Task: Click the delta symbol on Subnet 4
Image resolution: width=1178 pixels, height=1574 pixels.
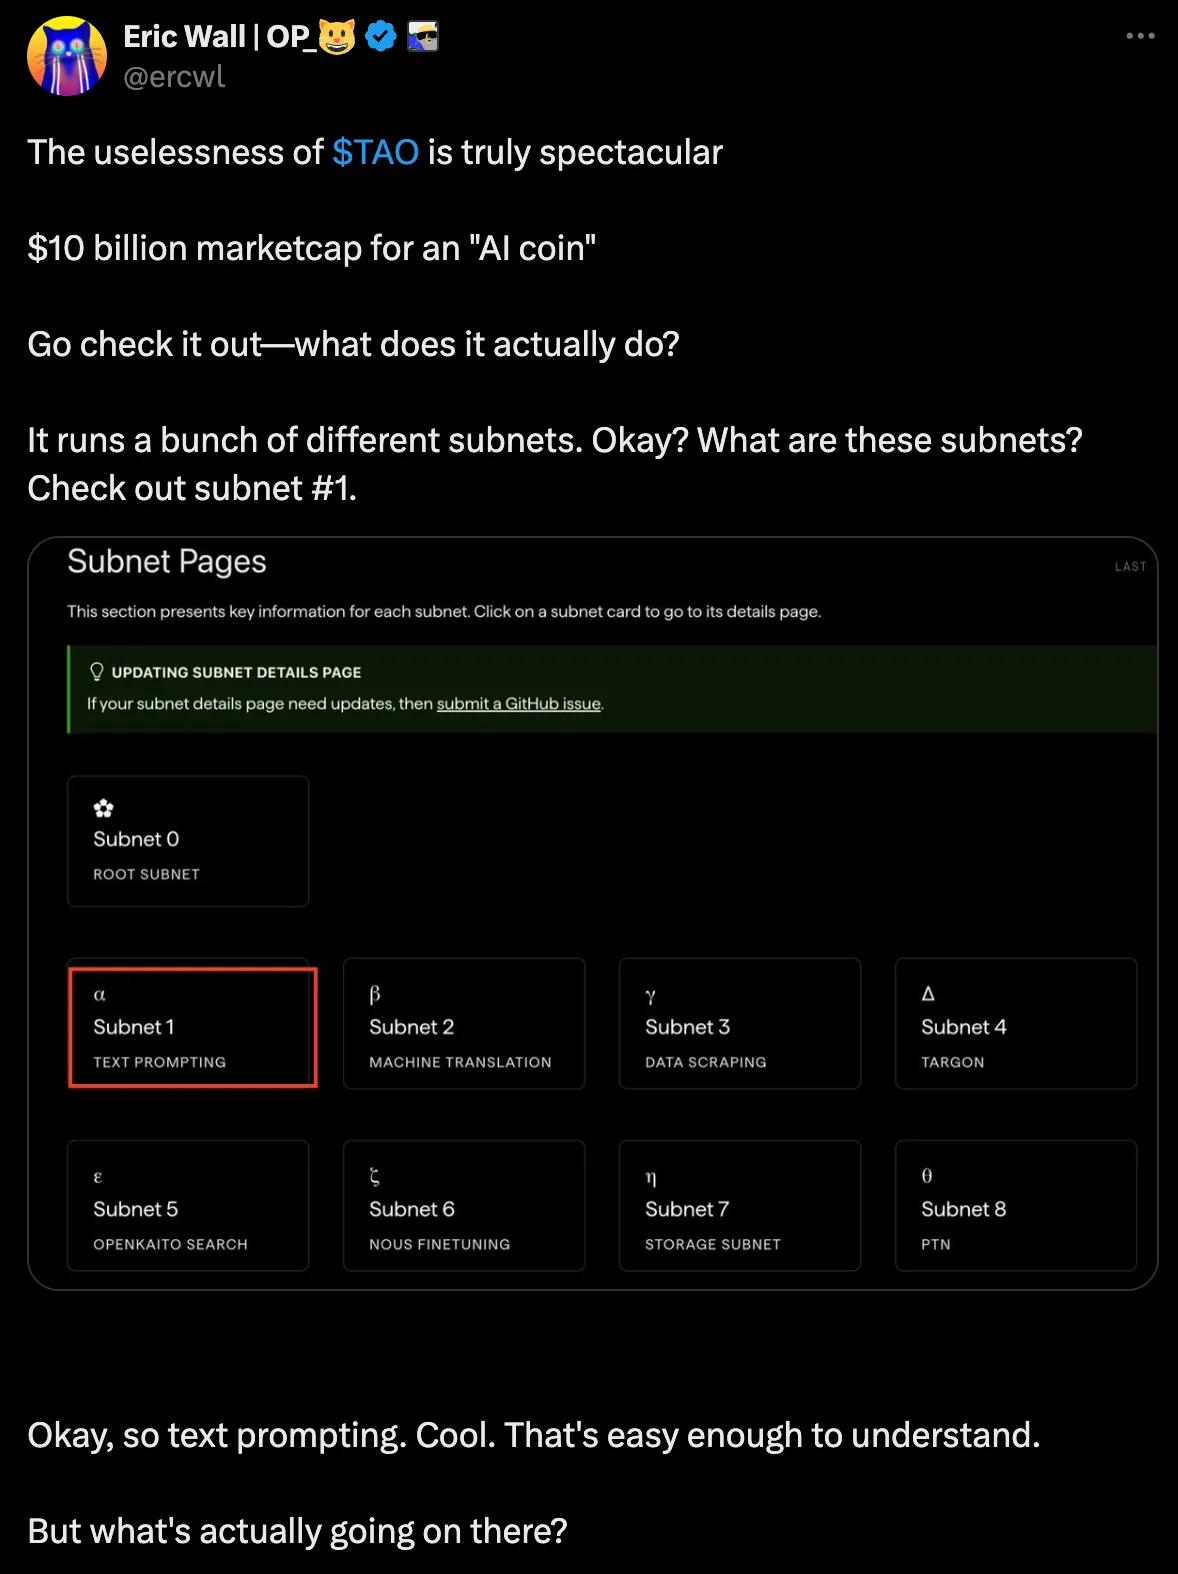Action: click(928, 993)
